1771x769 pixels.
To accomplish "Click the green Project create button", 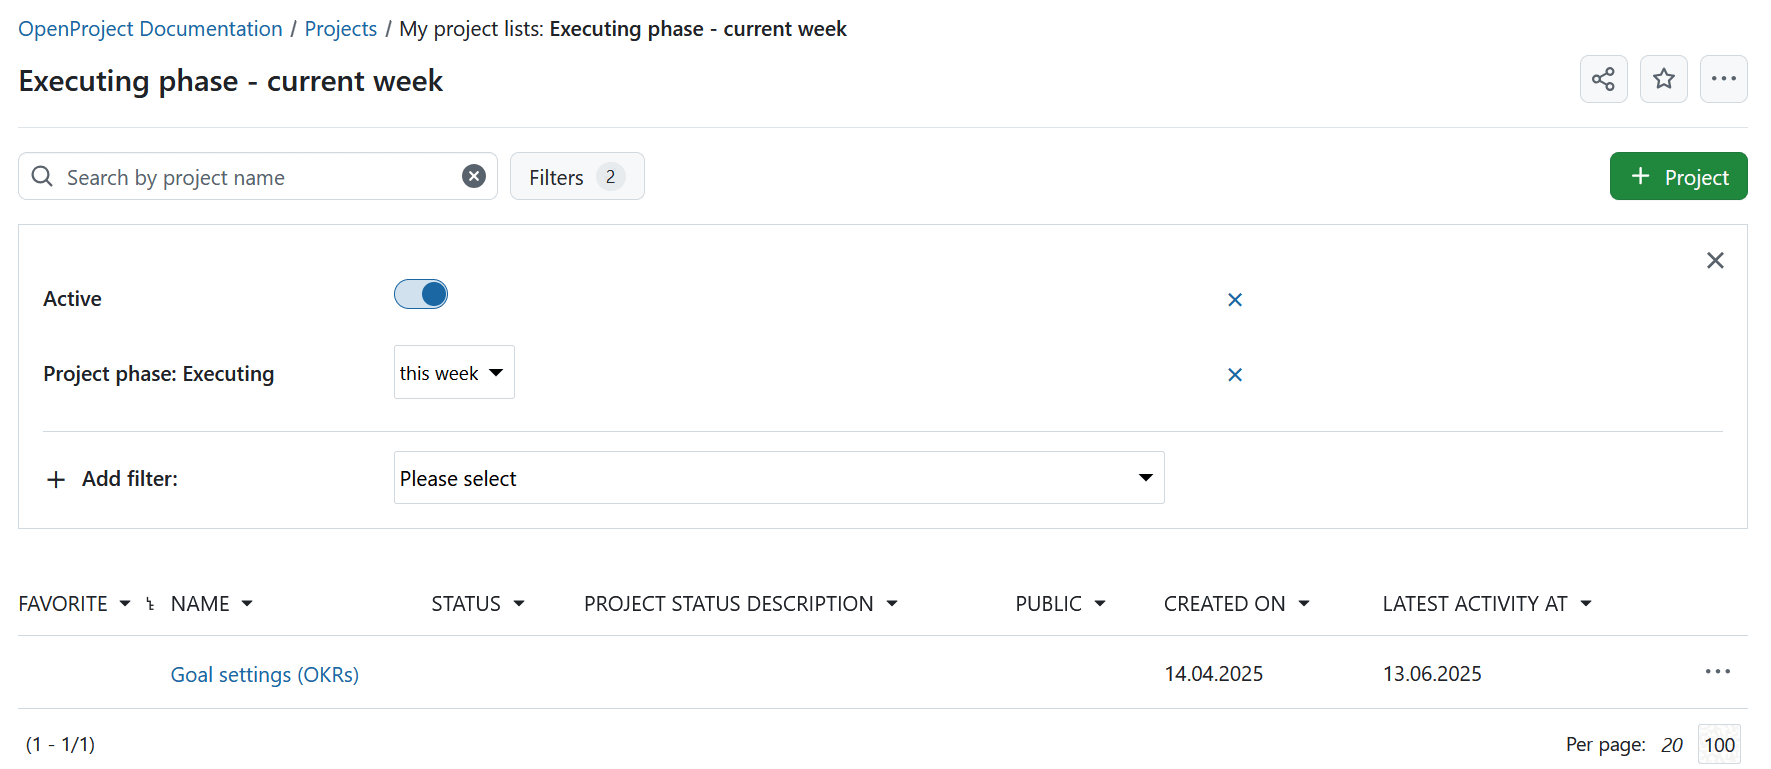I will 1678,177.
